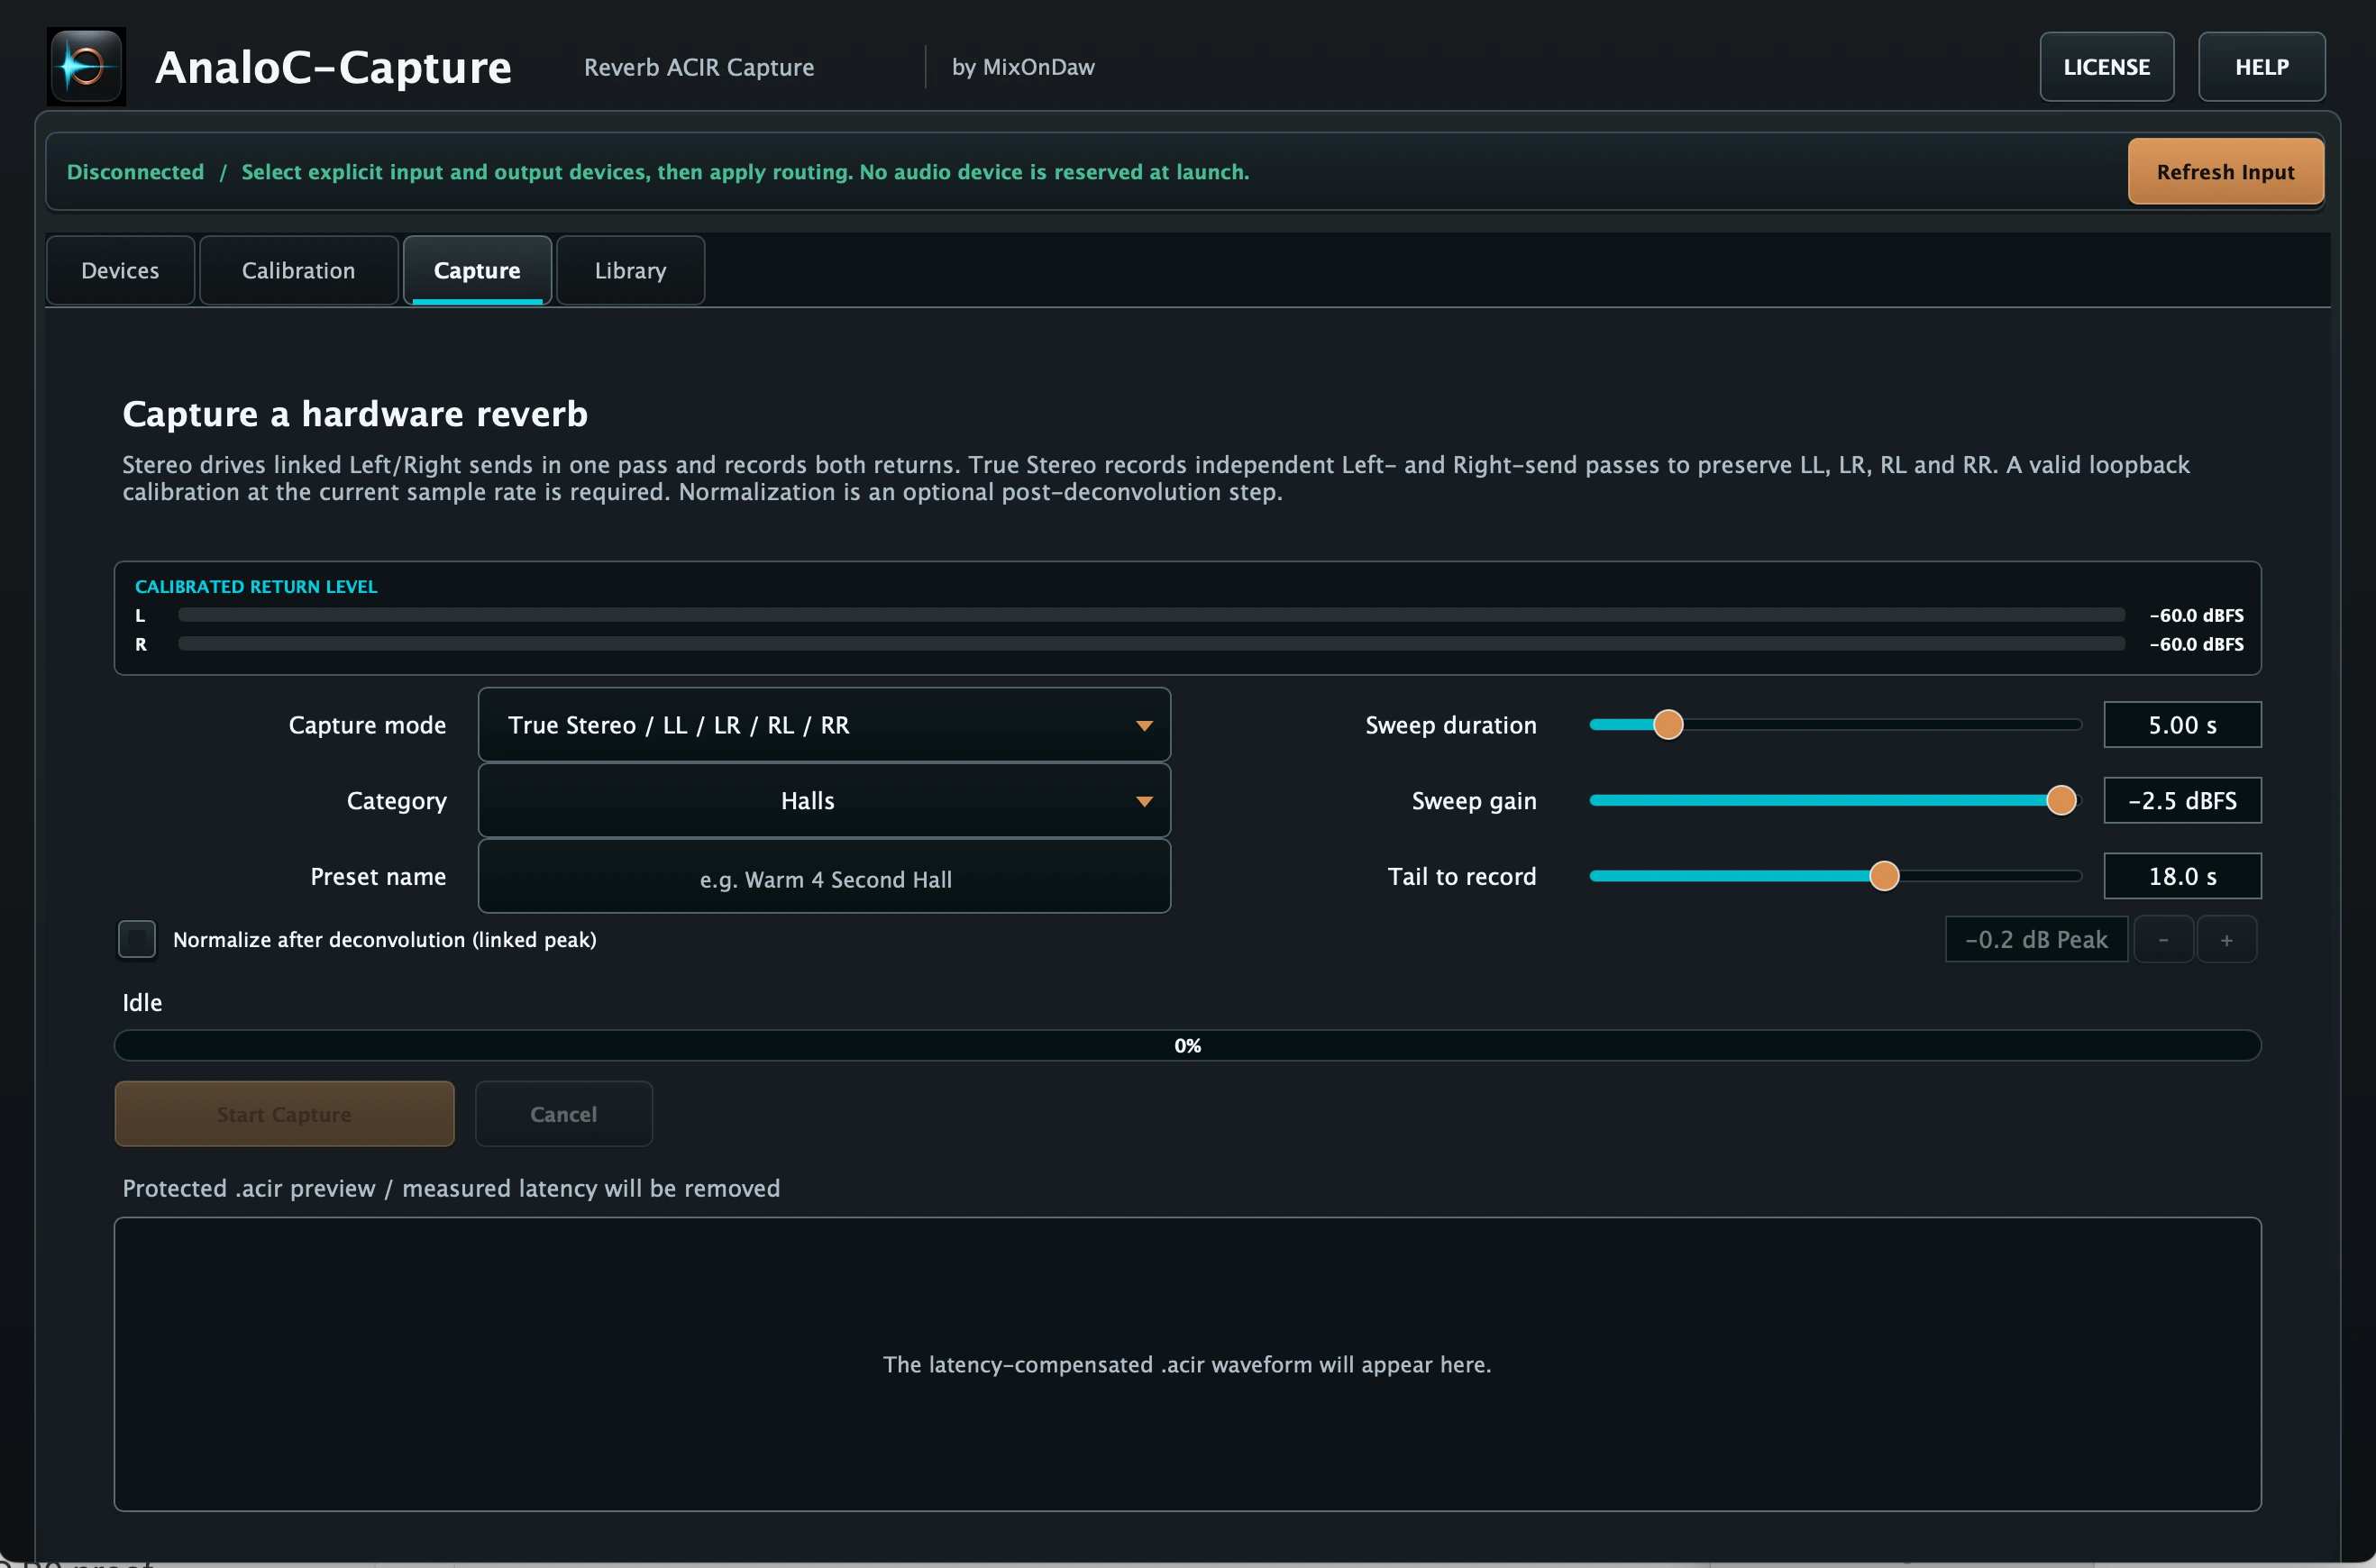Click the R channel -60.0 dBFS reading
The image size is (2376, 1568).
2196,644
